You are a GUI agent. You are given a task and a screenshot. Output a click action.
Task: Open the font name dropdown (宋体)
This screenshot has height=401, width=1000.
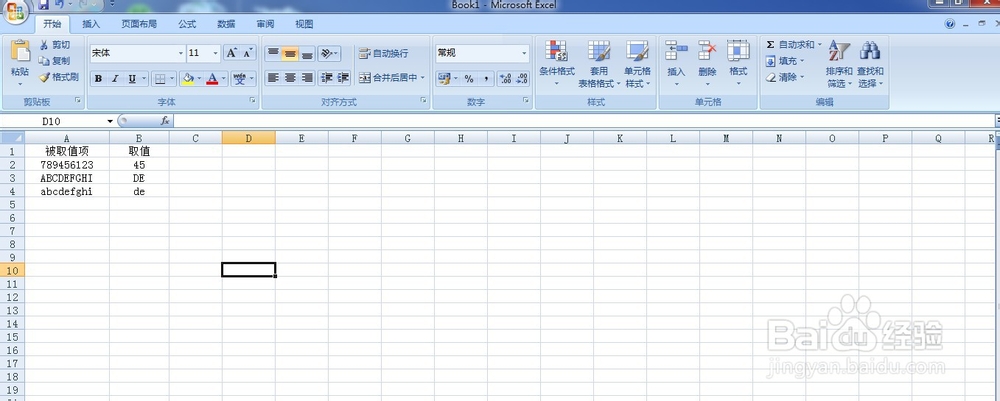(180, 53)
